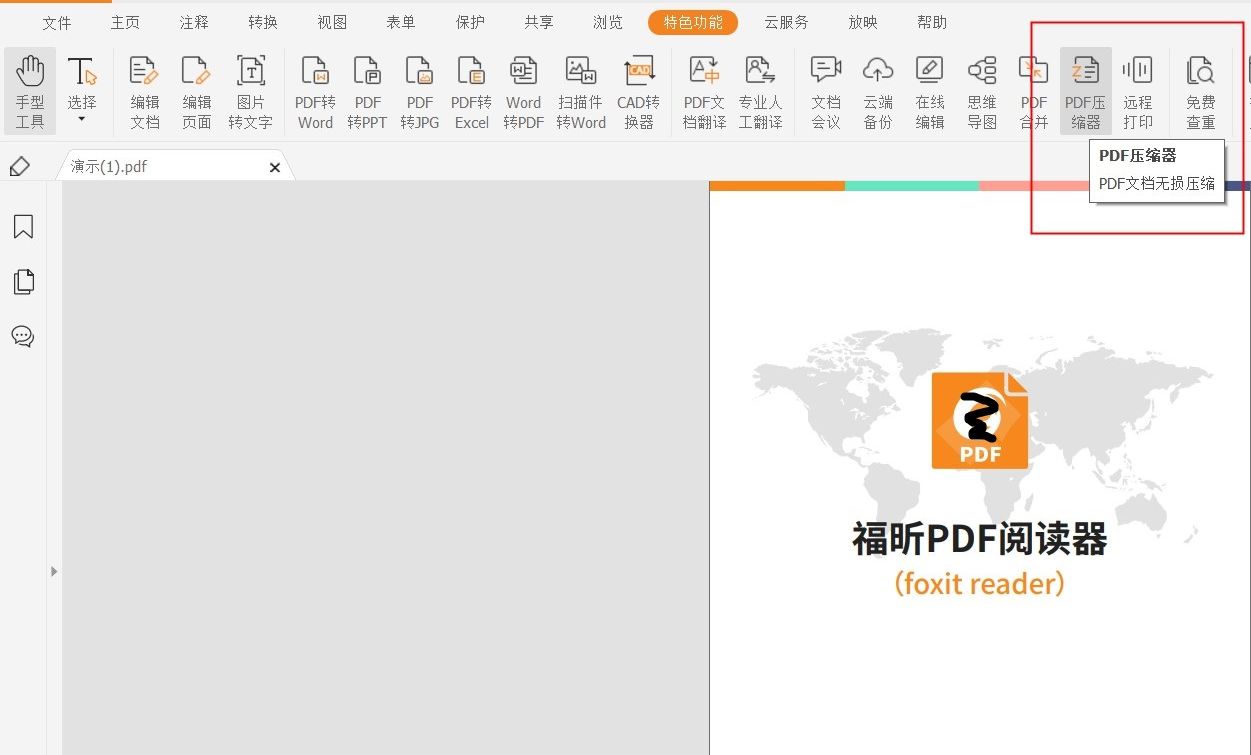Expand the collapsed side panel arrow
Image resolution: width=1251 pixels, height=755 pixels.
coord(54,571)
